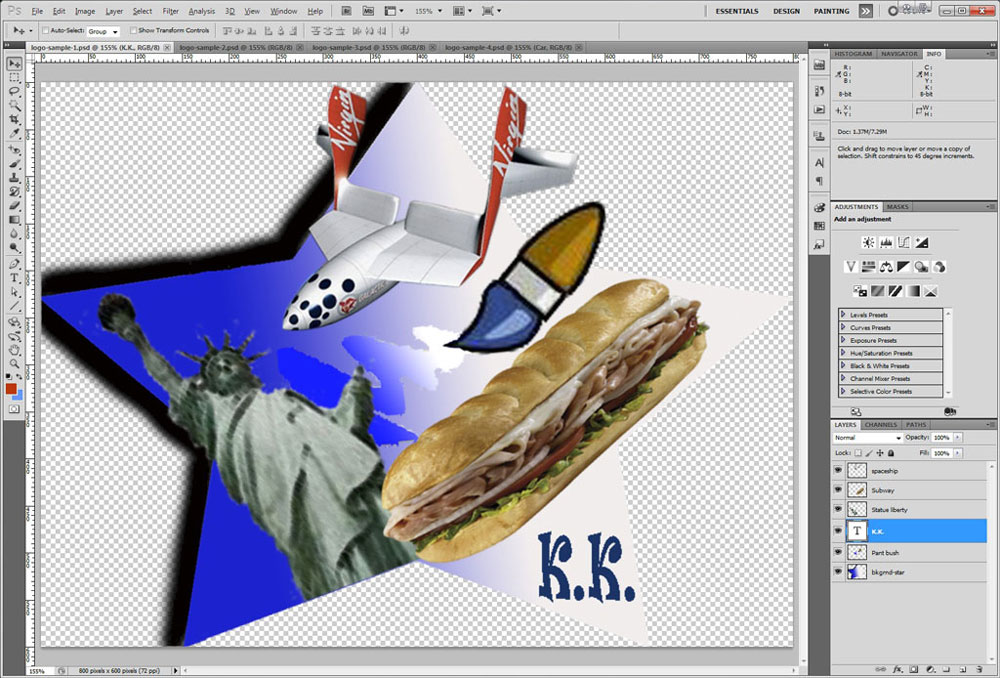Select the Crop tool

(15, 119)
